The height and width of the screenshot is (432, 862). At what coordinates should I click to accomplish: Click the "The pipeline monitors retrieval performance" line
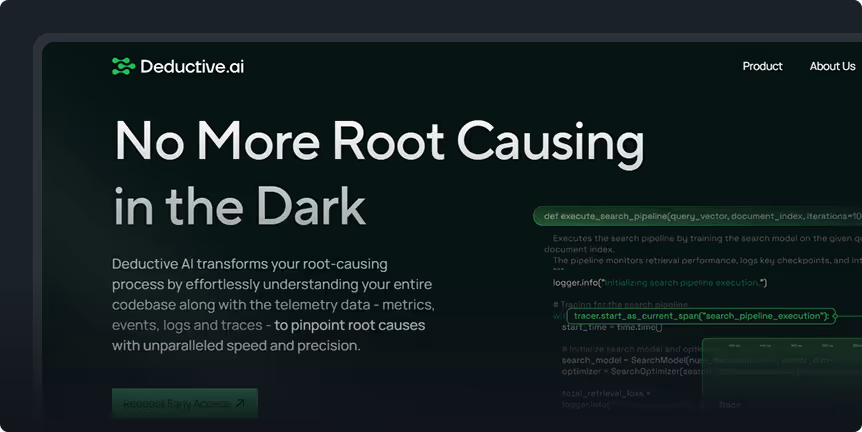coord(707,261)
